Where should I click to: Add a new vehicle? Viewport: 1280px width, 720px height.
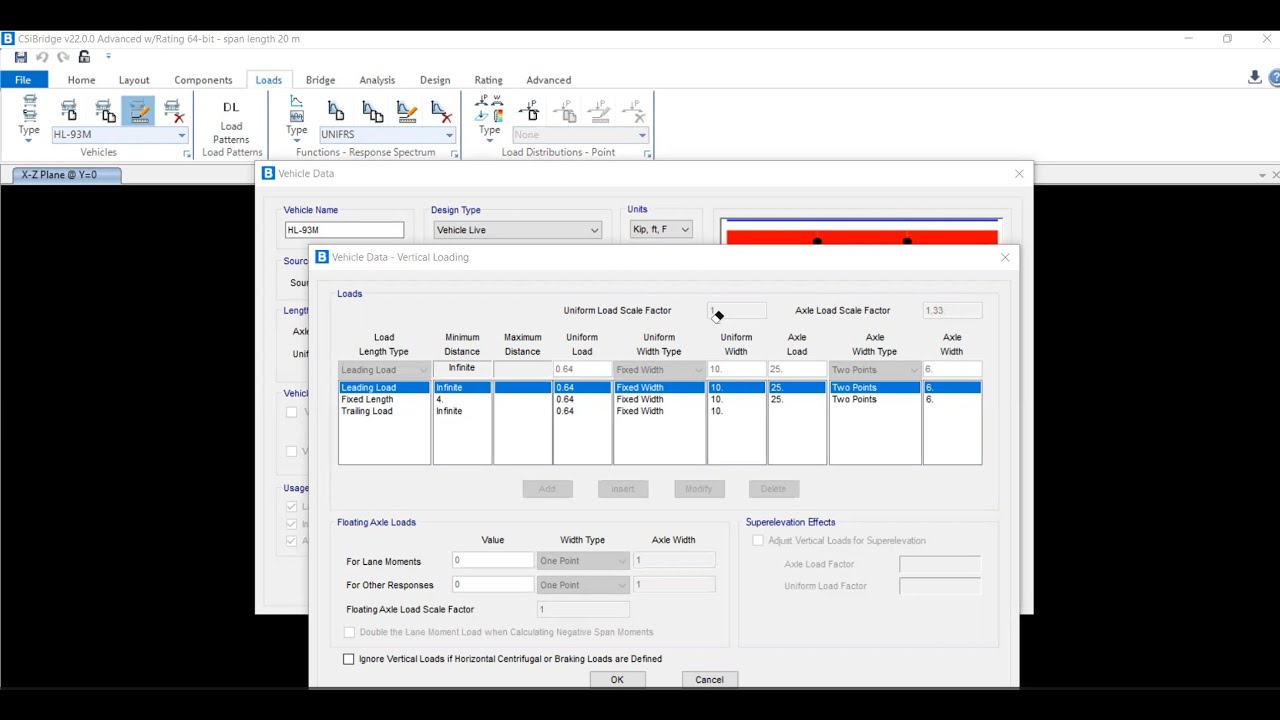(69, 110)
